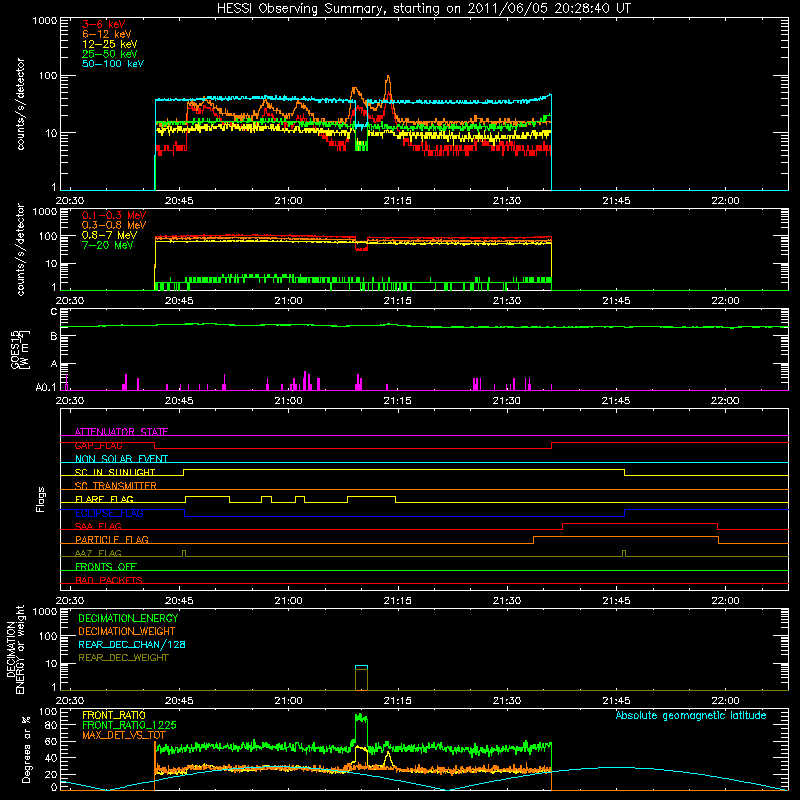This screenshot has height=800, width=800.
Task: Click top panel counts/s/detector axis title
Action: 20,104
